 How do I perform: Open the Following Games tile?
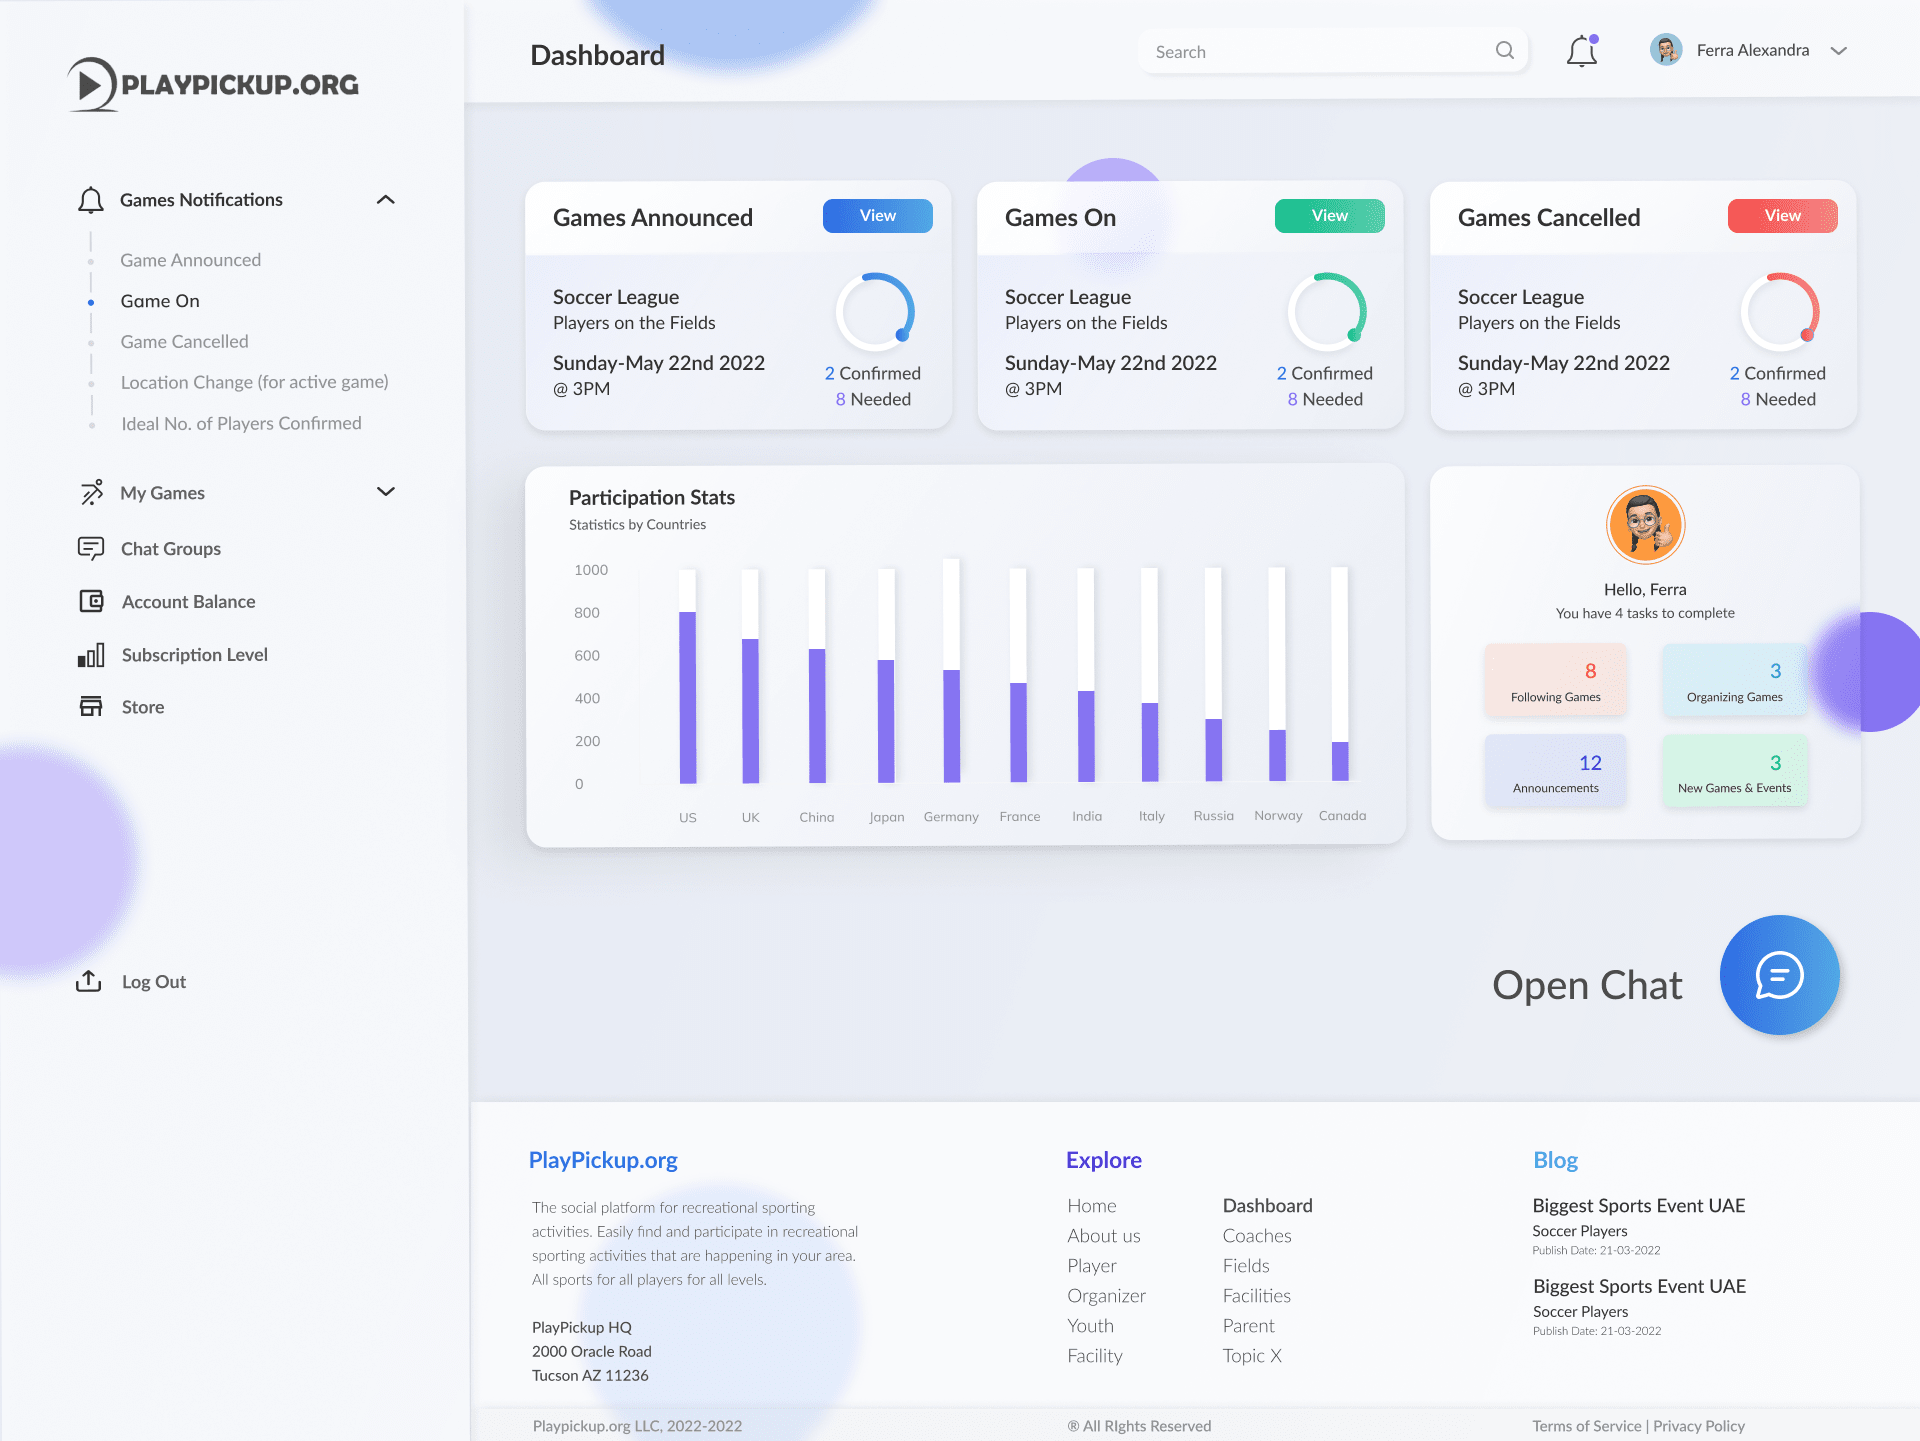1556,680
